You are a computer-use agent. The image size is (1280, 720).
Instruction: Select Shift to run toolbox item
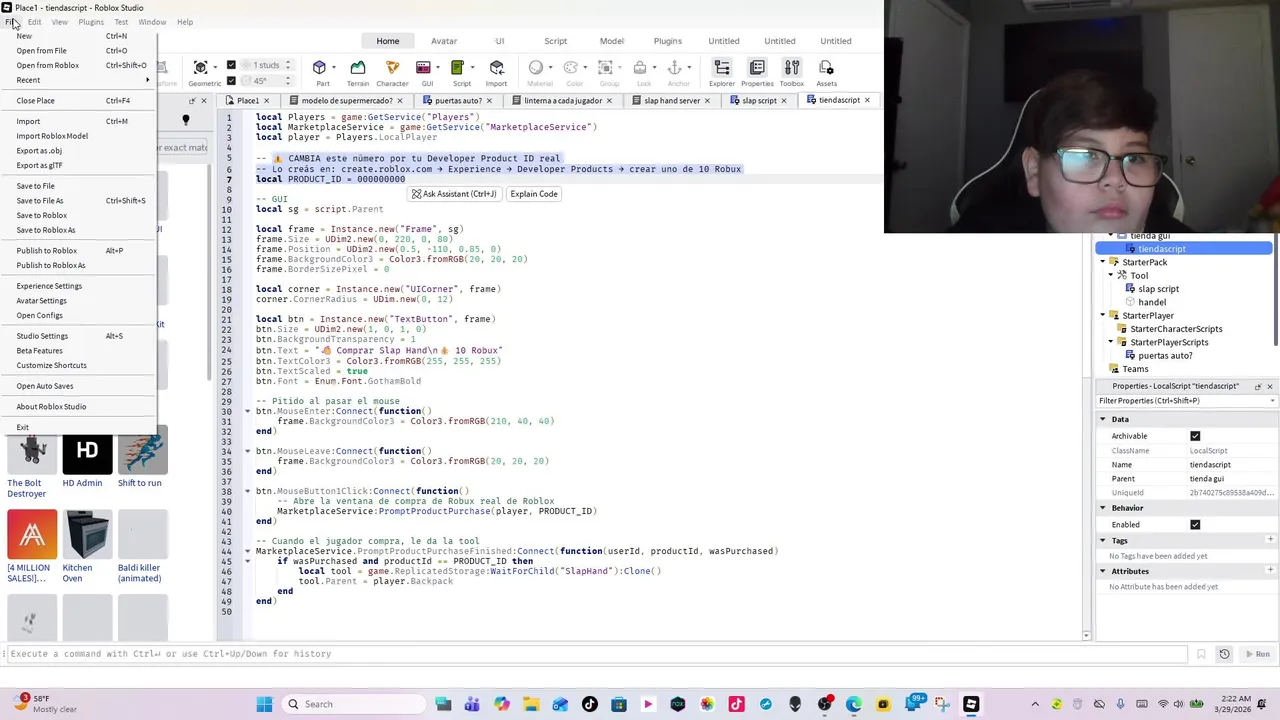pos(142,453)
